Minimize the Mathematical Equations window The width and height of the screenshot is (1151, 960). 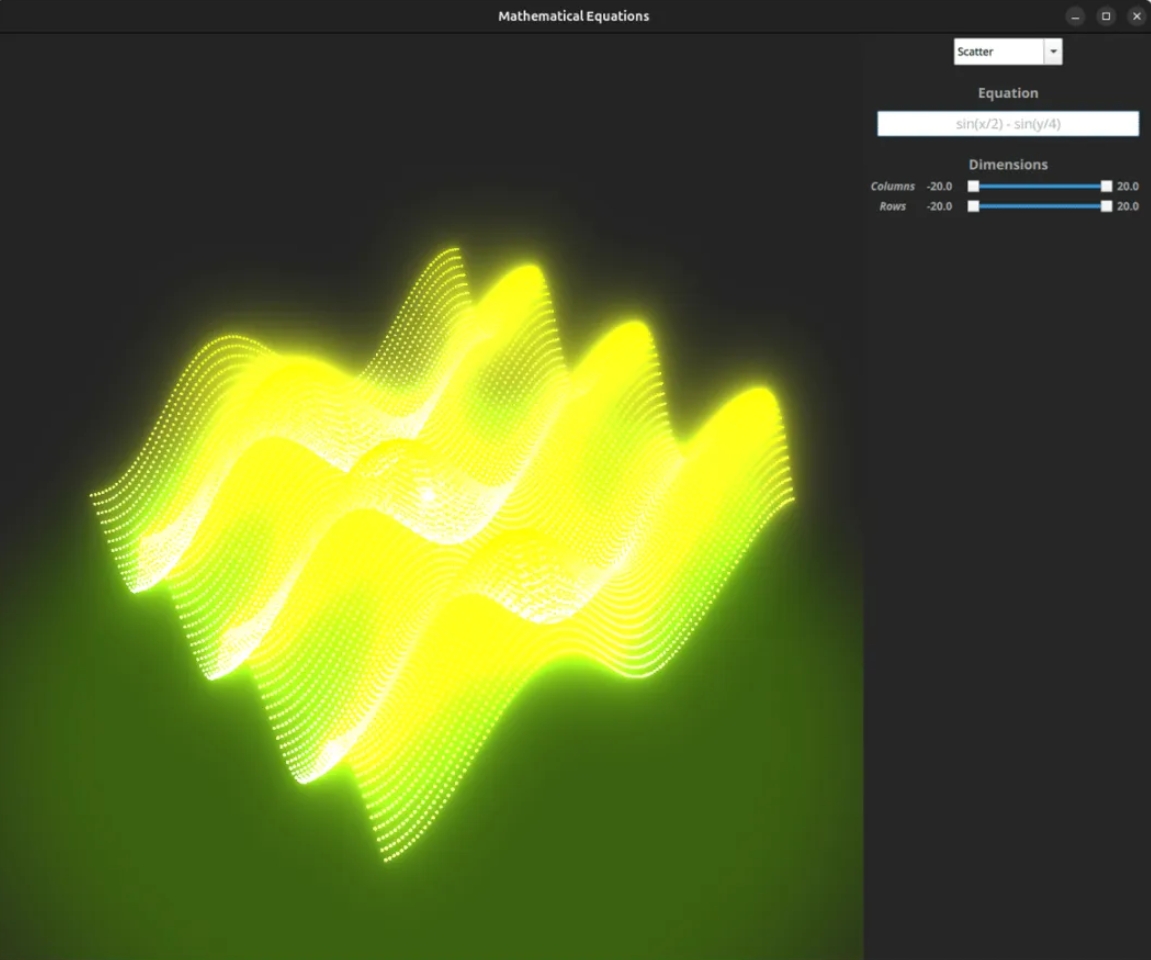pyautogui.click(x=1075, y=16)
